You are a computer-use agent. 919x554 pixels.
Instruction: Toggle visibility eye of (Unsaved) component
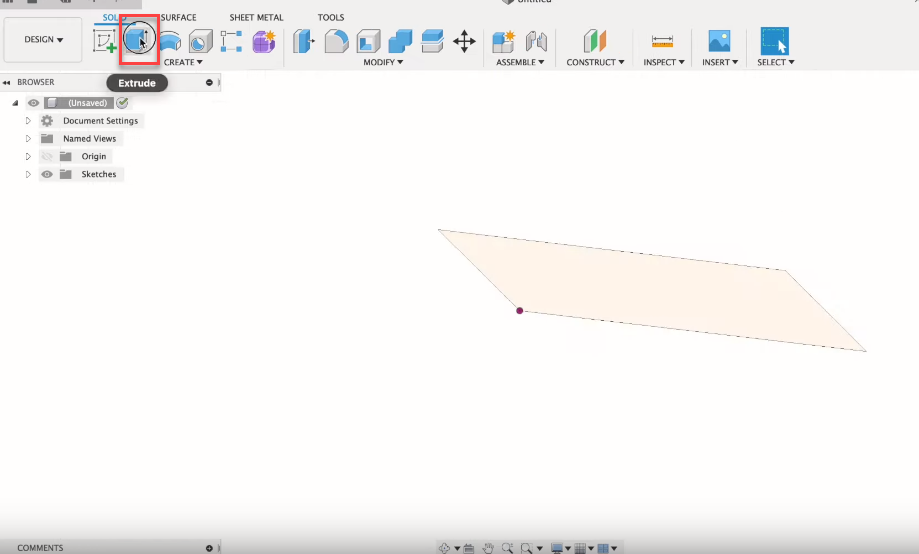pyautogui.click(x=33, y=103)
